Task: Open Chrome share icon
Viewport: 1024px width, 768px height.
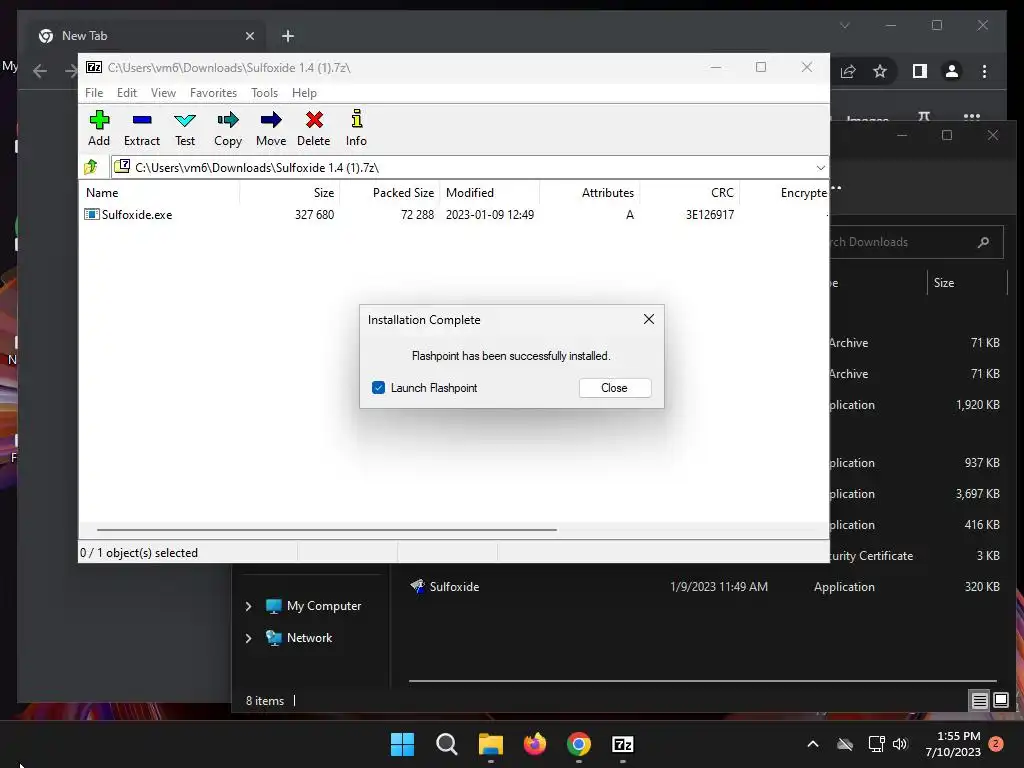Action: tap(848, 71)
